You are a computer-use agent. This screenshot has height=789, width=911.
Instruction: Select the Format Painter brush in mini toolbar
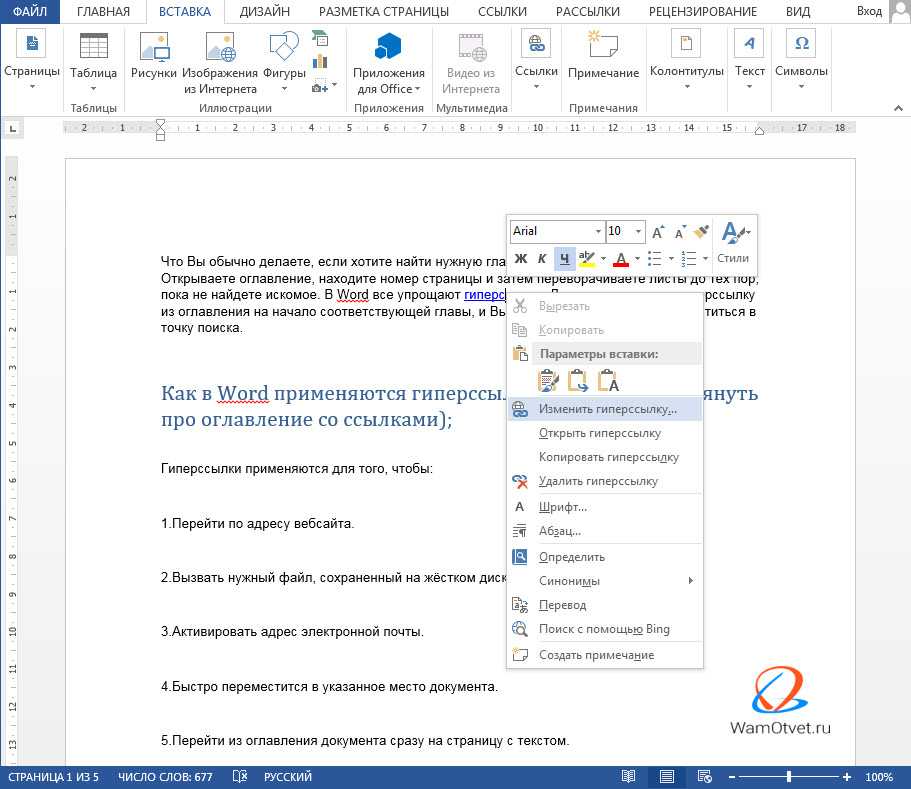702,232
